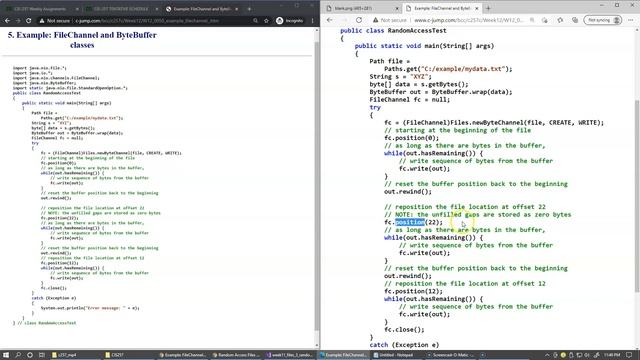Open the Windows notification center

(x=629, y=355)
